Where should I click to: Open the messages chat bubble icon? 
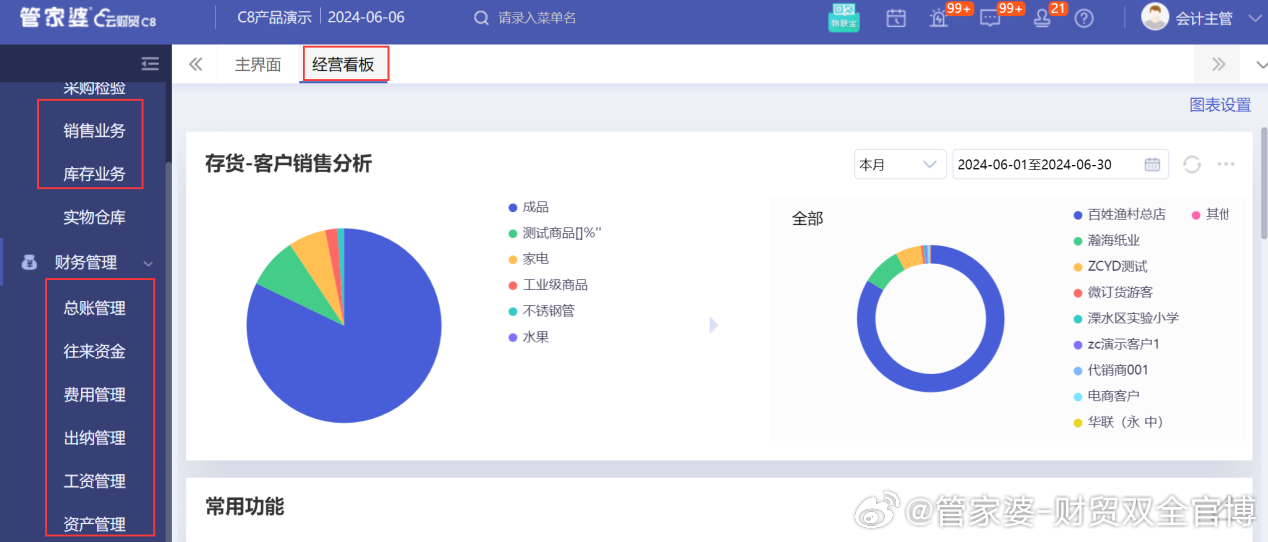[990, 18]
